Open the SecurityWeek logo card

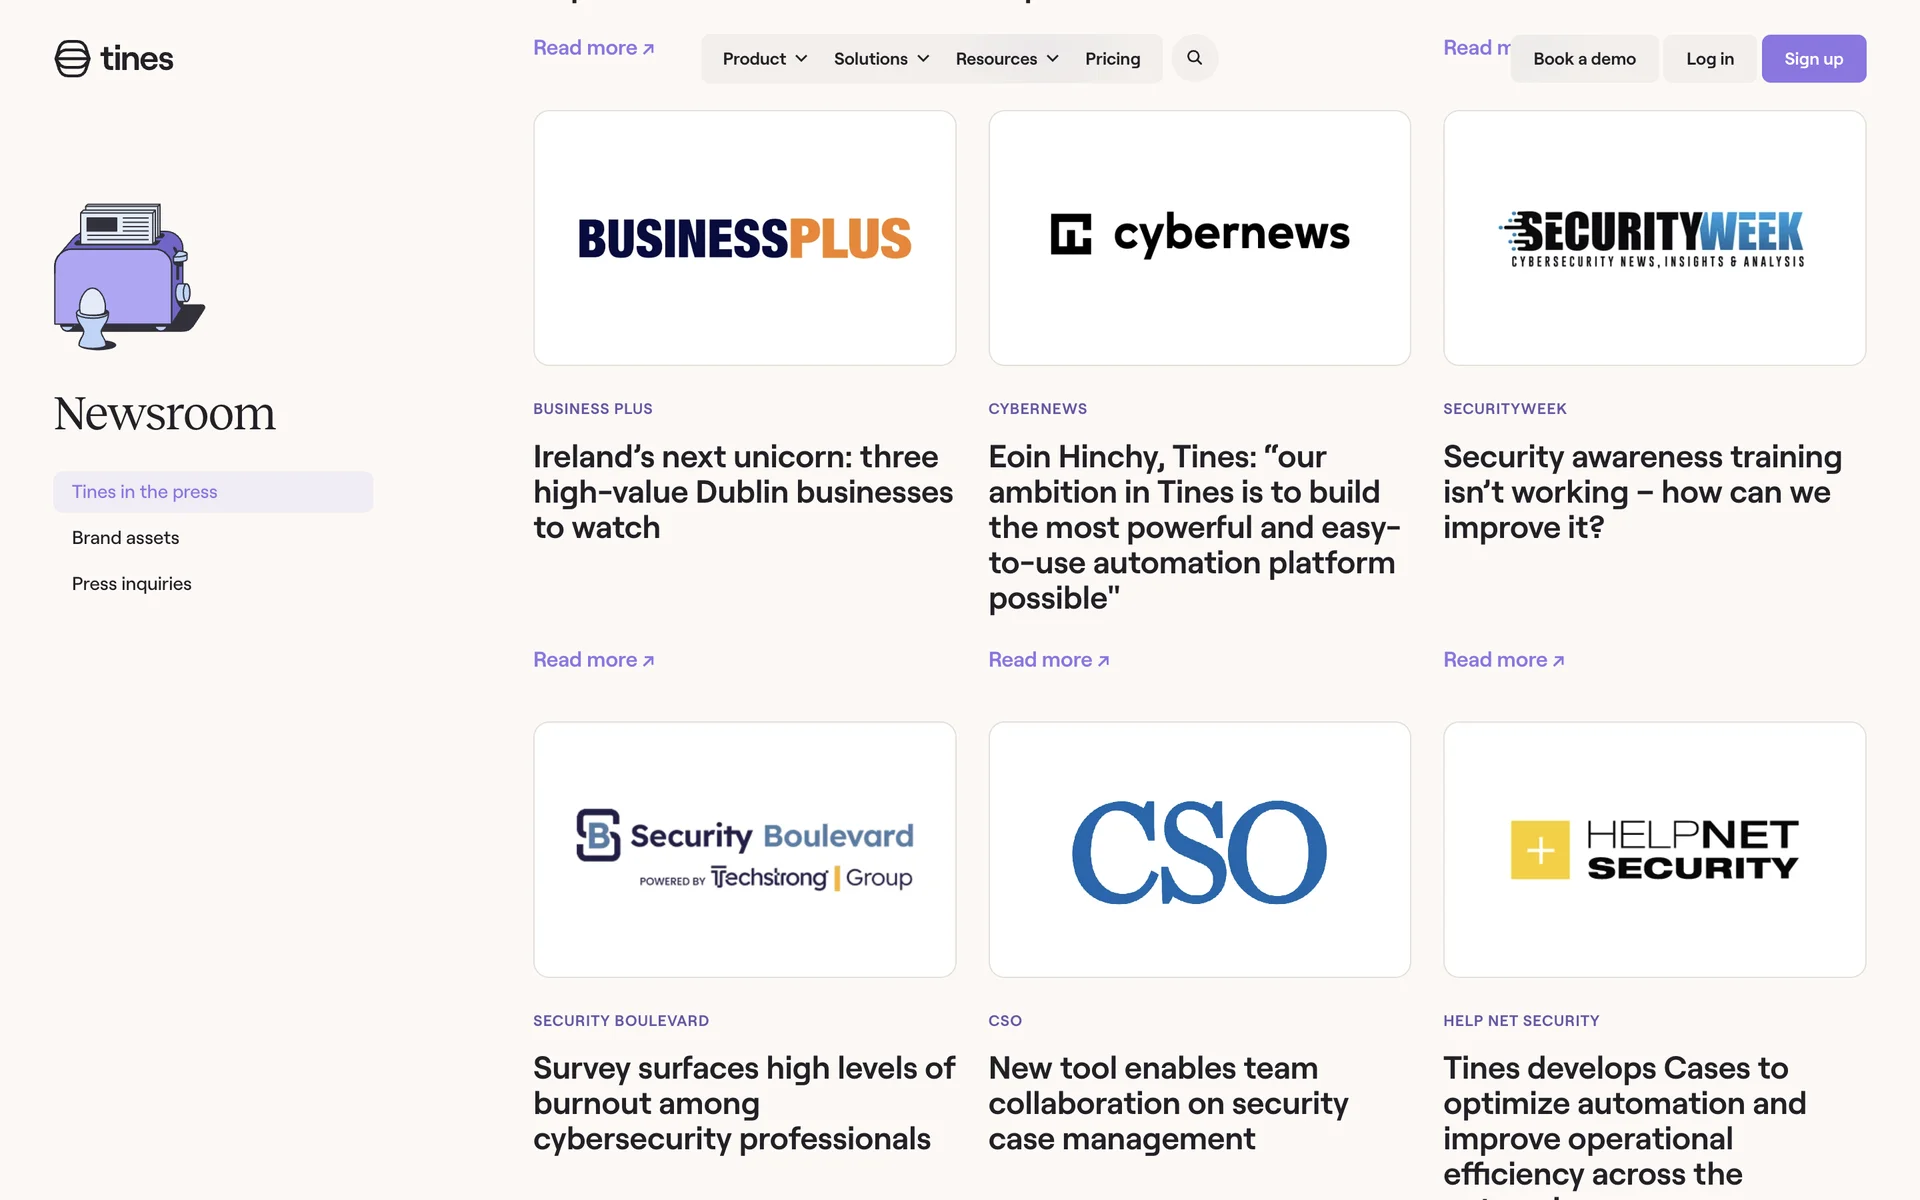click(x=1654, y=238)
